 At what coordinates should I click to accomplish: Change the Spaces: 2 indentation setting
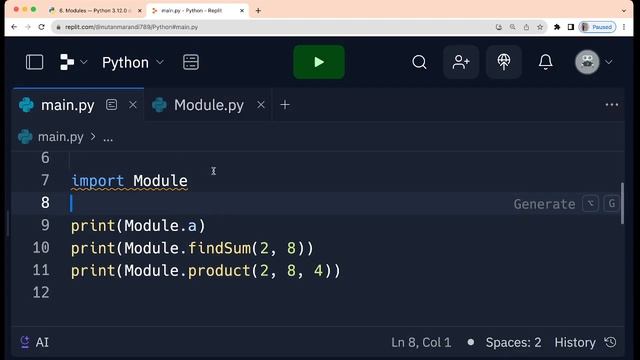[513, 342]
